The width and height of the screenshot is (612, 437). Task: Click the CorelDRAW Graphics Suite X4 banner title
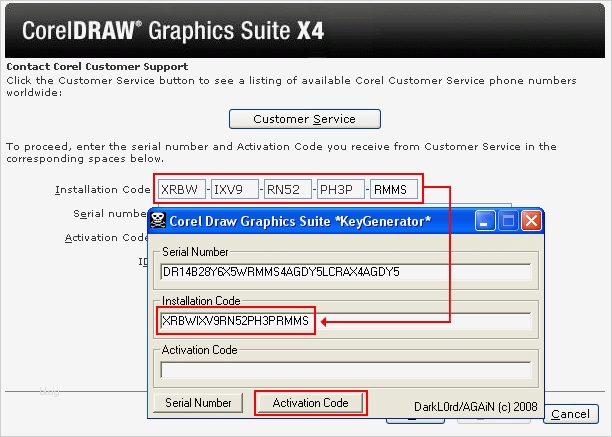coord(173,31)
